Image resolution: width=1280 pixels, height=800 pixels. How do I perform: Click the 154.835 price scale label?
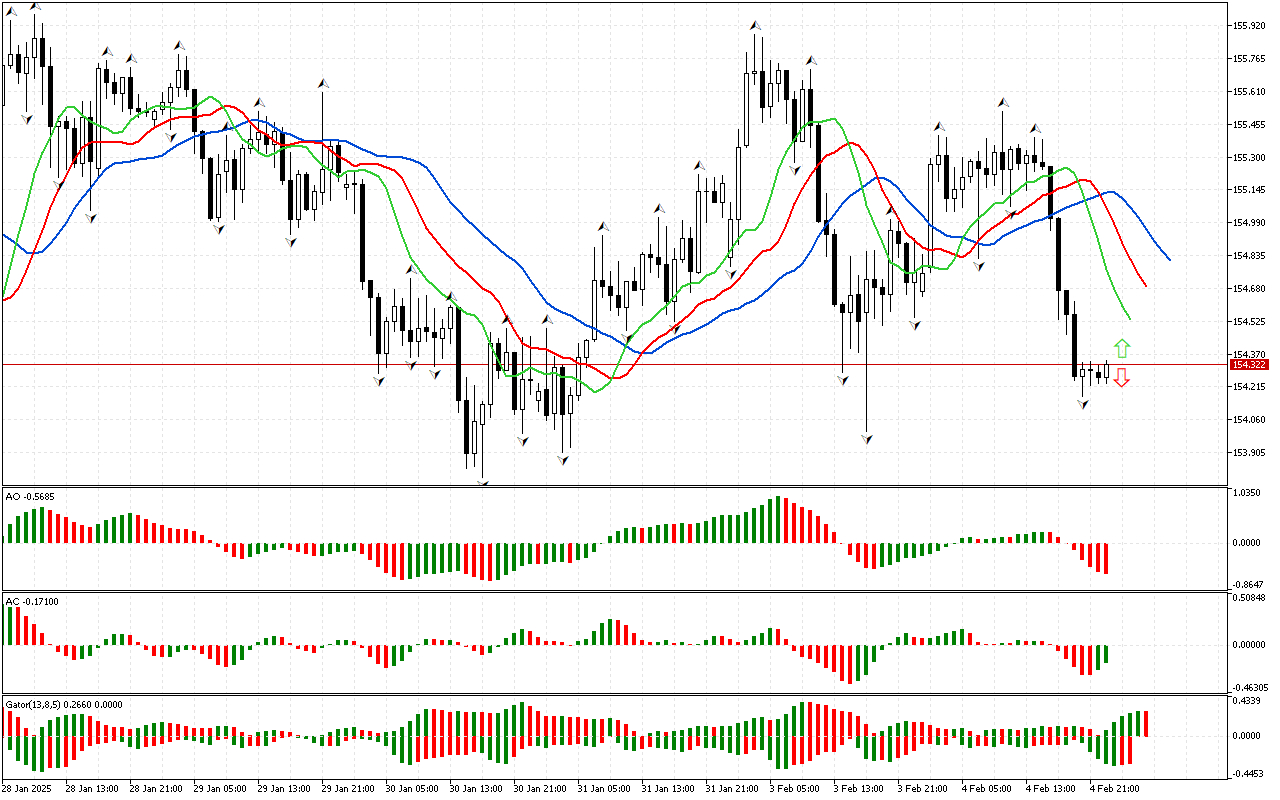1249,256
